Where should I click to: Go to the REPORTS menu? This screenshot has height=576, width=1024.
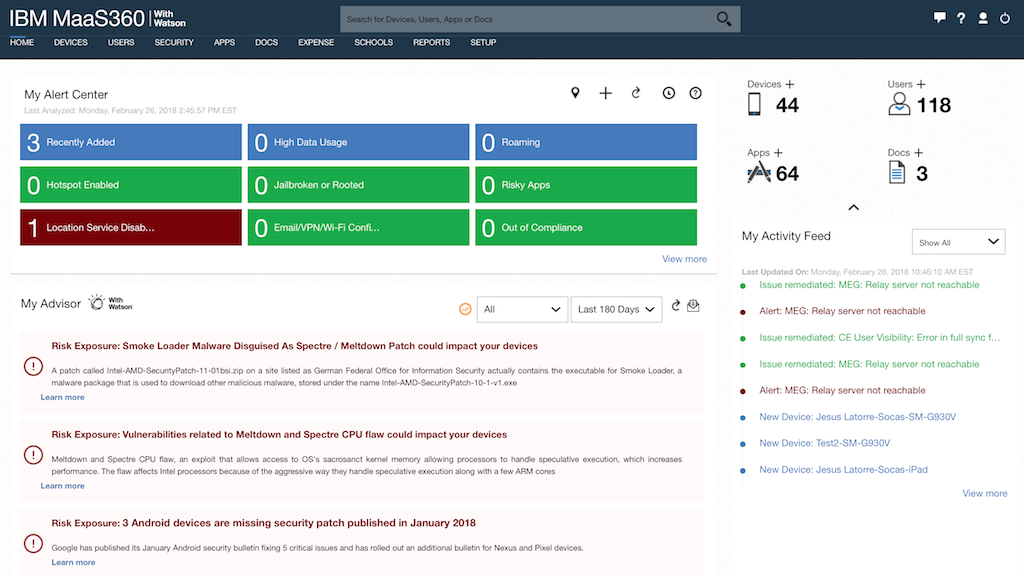pyautogui.click(x=431, y=43)
